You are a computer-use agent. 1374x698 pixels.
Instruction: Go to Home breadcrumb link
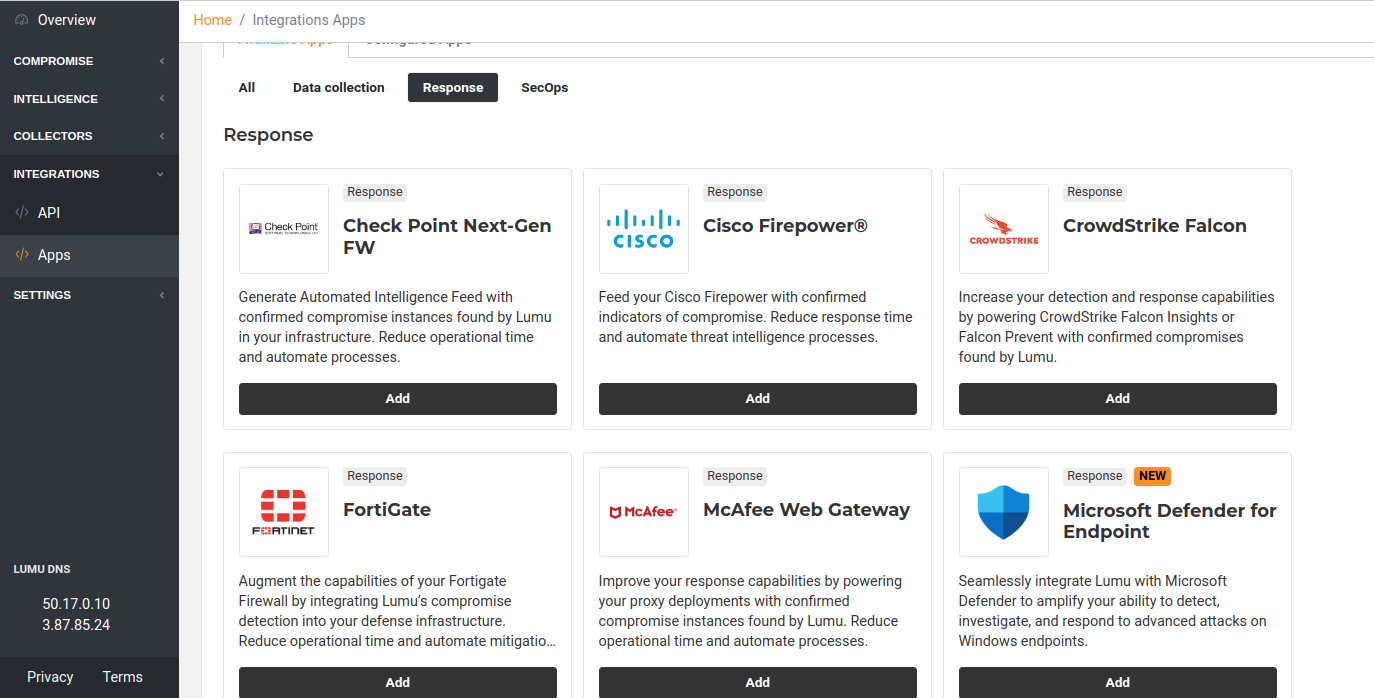click(x=212, y=20)
